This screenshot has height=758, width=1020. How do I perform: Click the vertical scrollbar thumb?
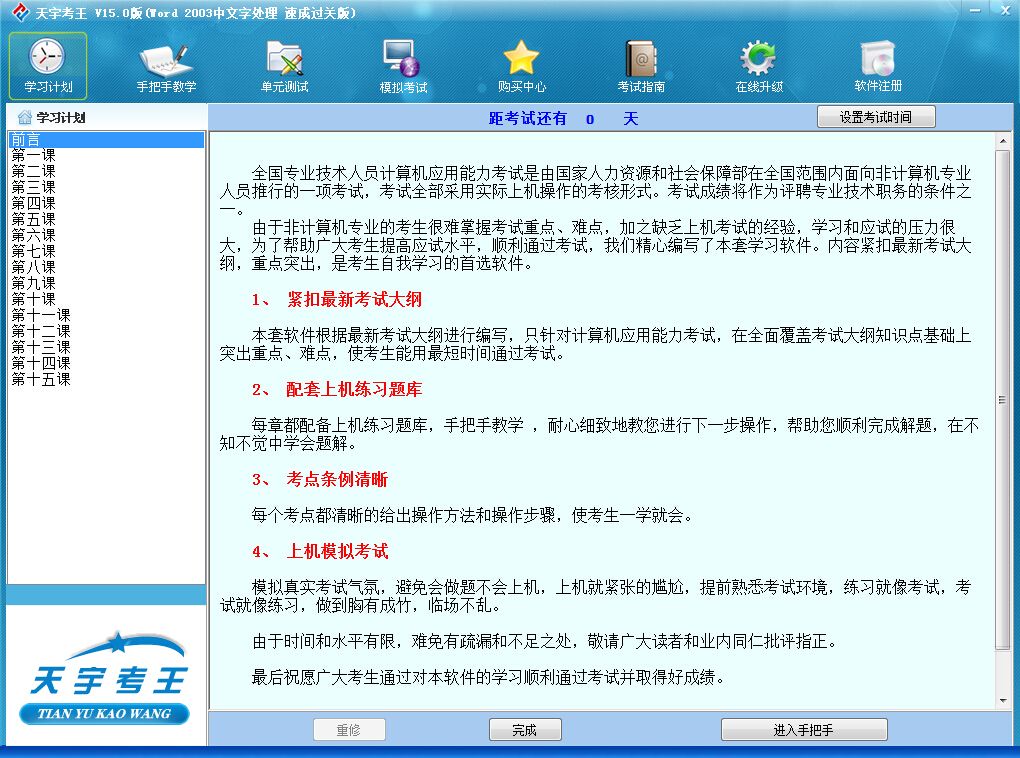click(1002, 400)
